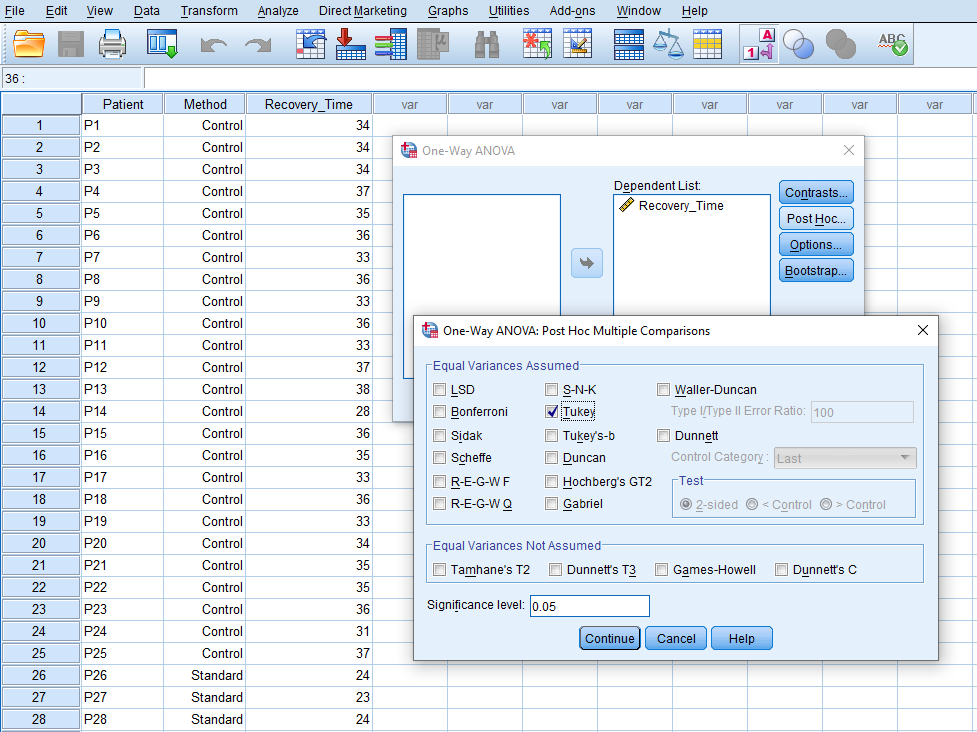Click the Type I/Type II Error Ratio field
977x732 pixels.
pyautogui.click(x=862, y=412)
